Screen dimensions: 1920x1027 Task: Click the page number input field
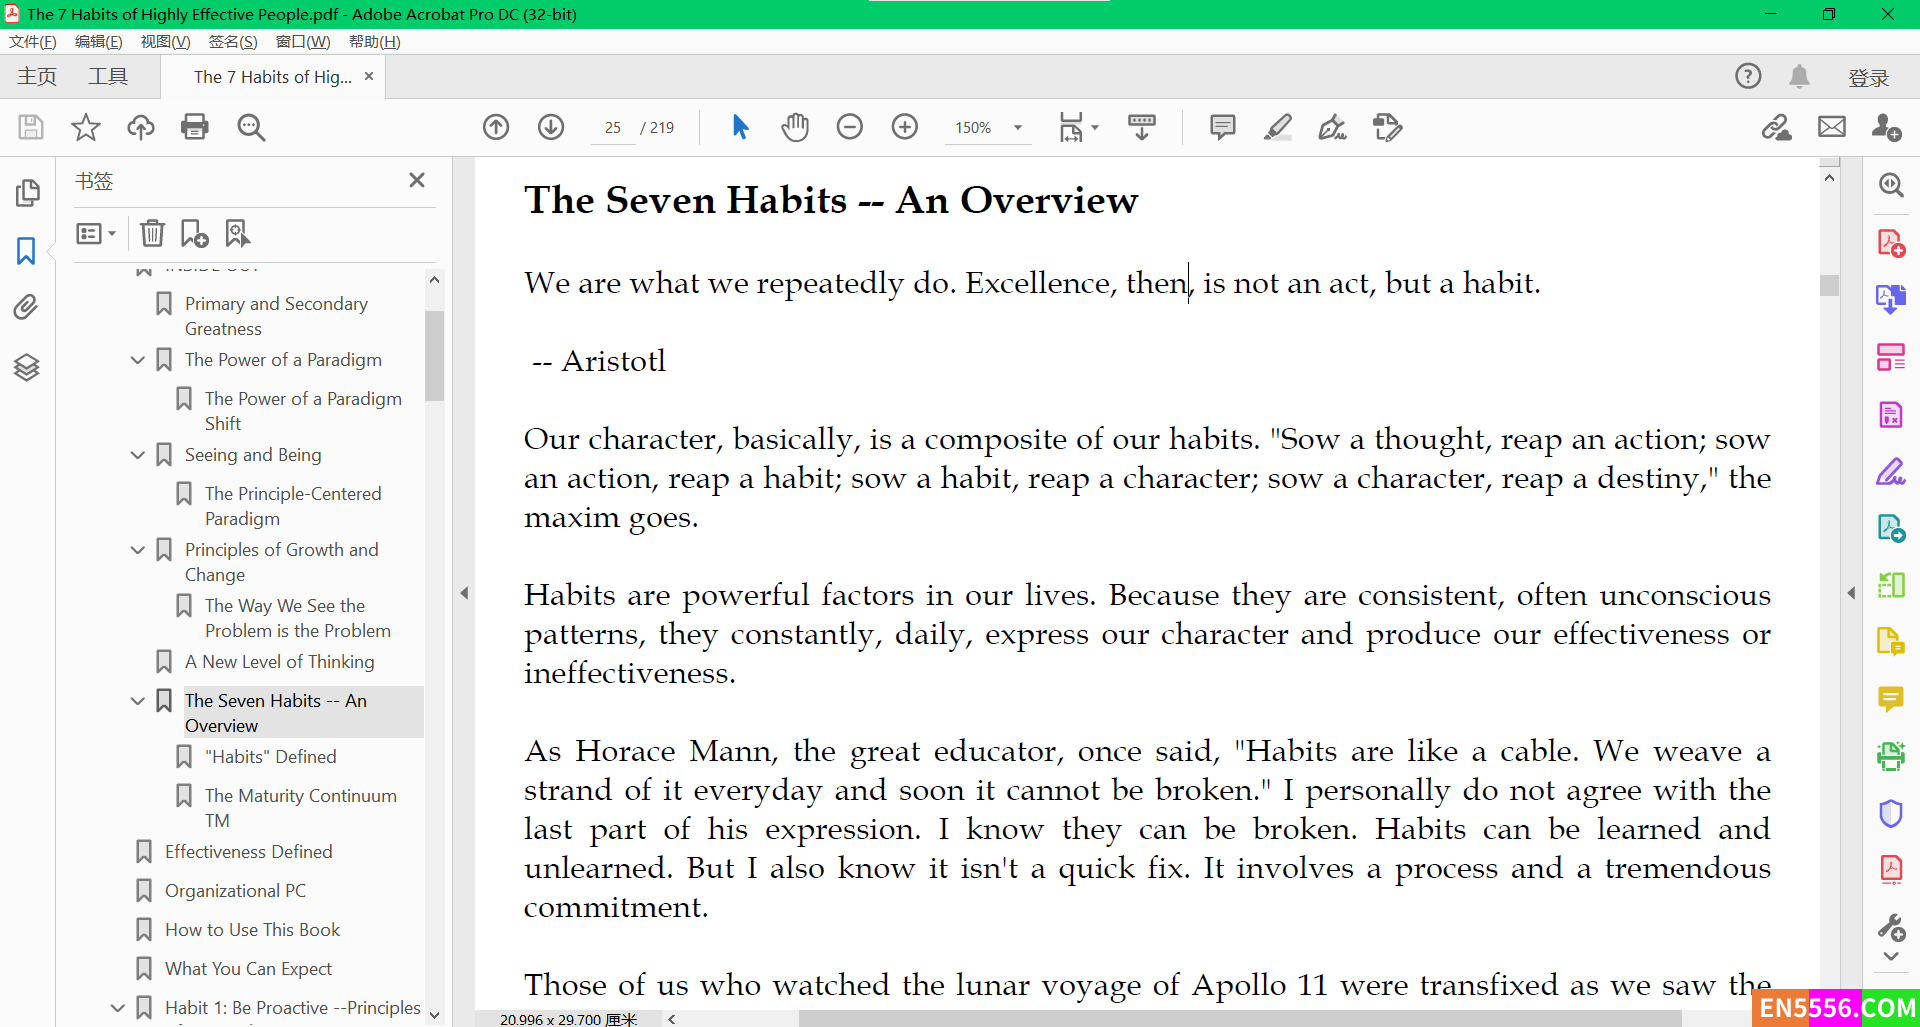(613, 128)
